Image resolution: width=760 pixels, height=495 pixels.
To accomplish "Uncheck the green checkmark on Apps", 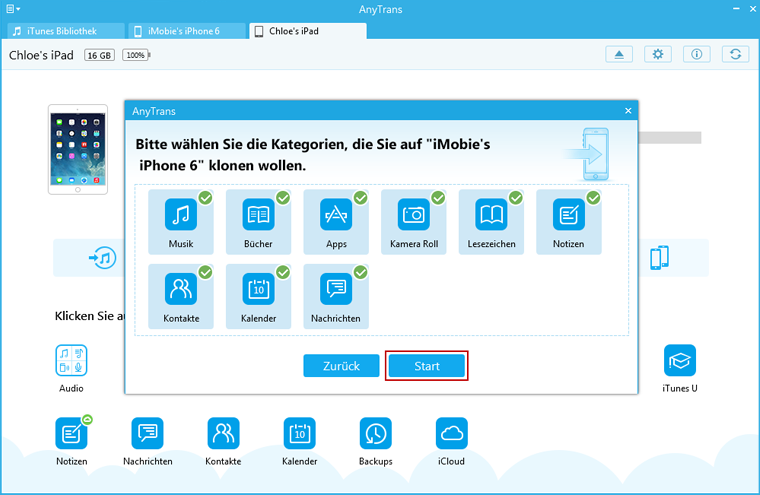I will [361, 198].
